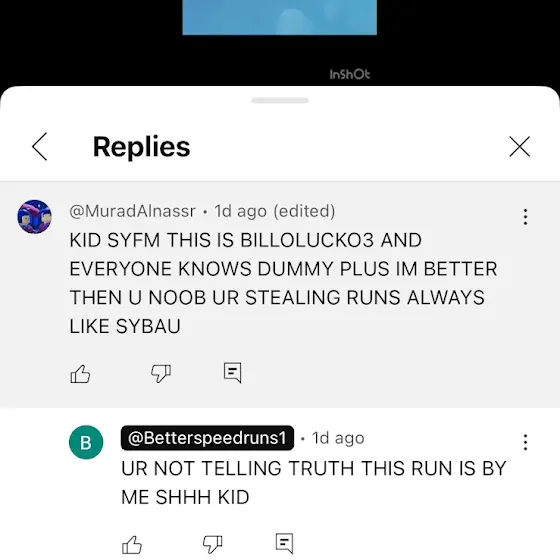Tap the sheet drag handle bar
Image resolution: width=560 pixels, height=560 pixels.
[280, 101]
